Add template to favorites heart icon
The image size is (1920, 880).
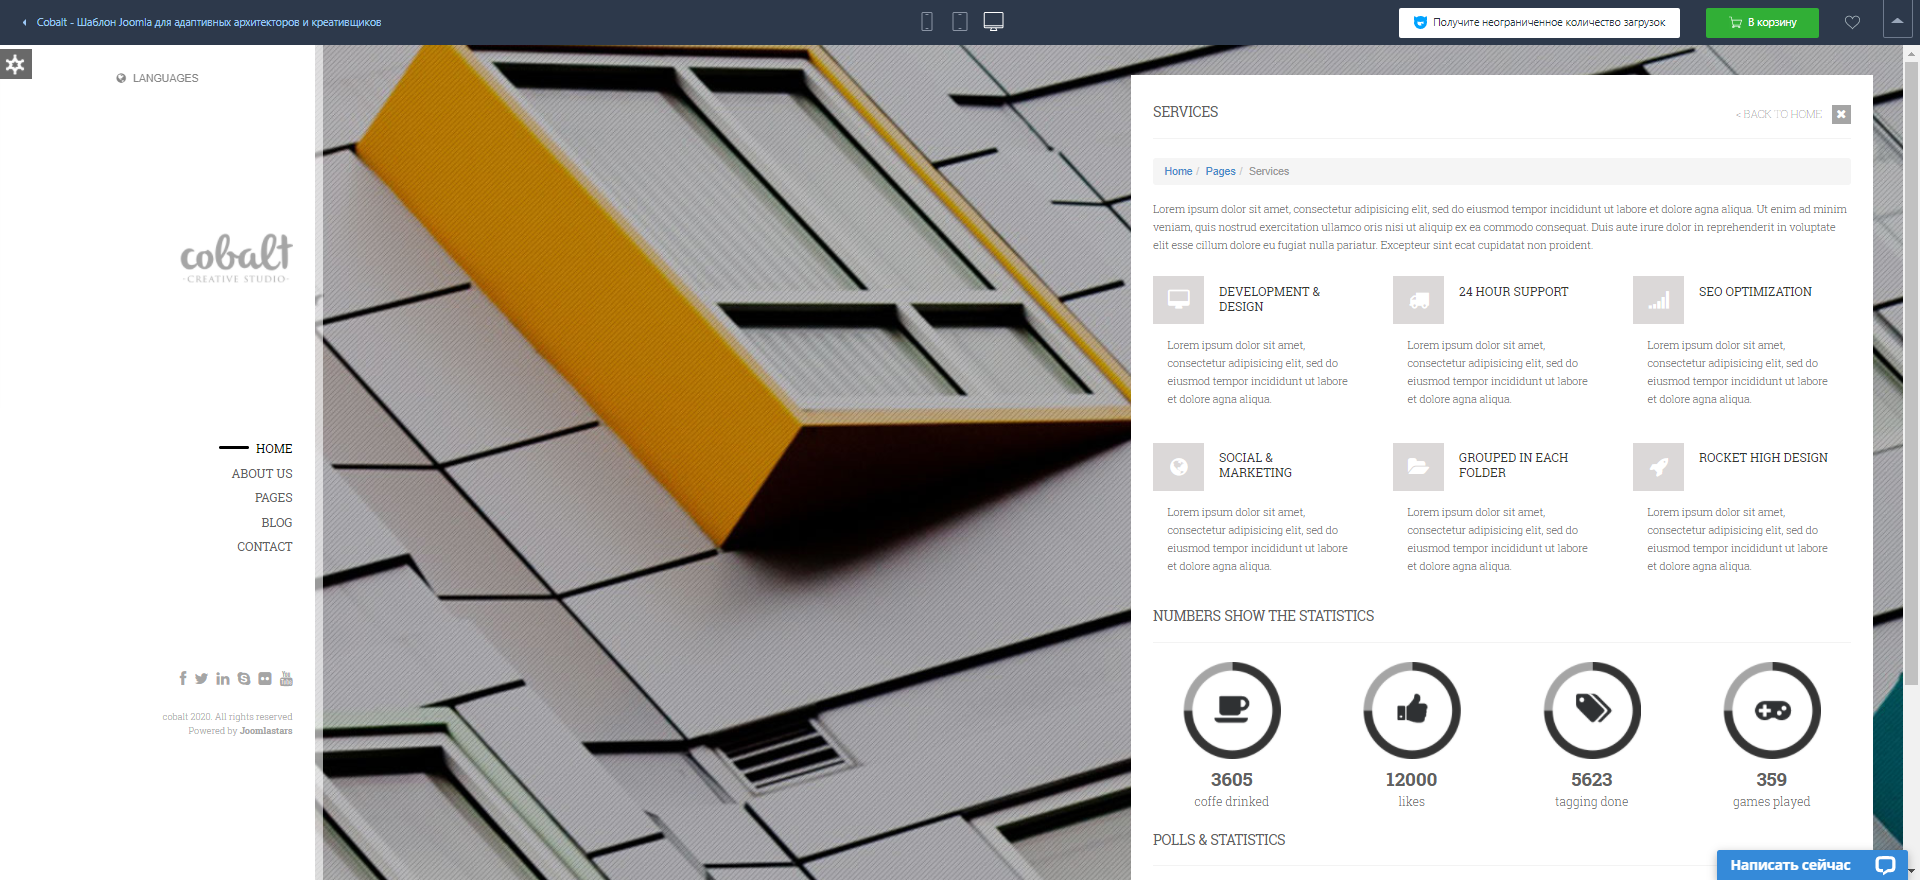click(1852, 22)
